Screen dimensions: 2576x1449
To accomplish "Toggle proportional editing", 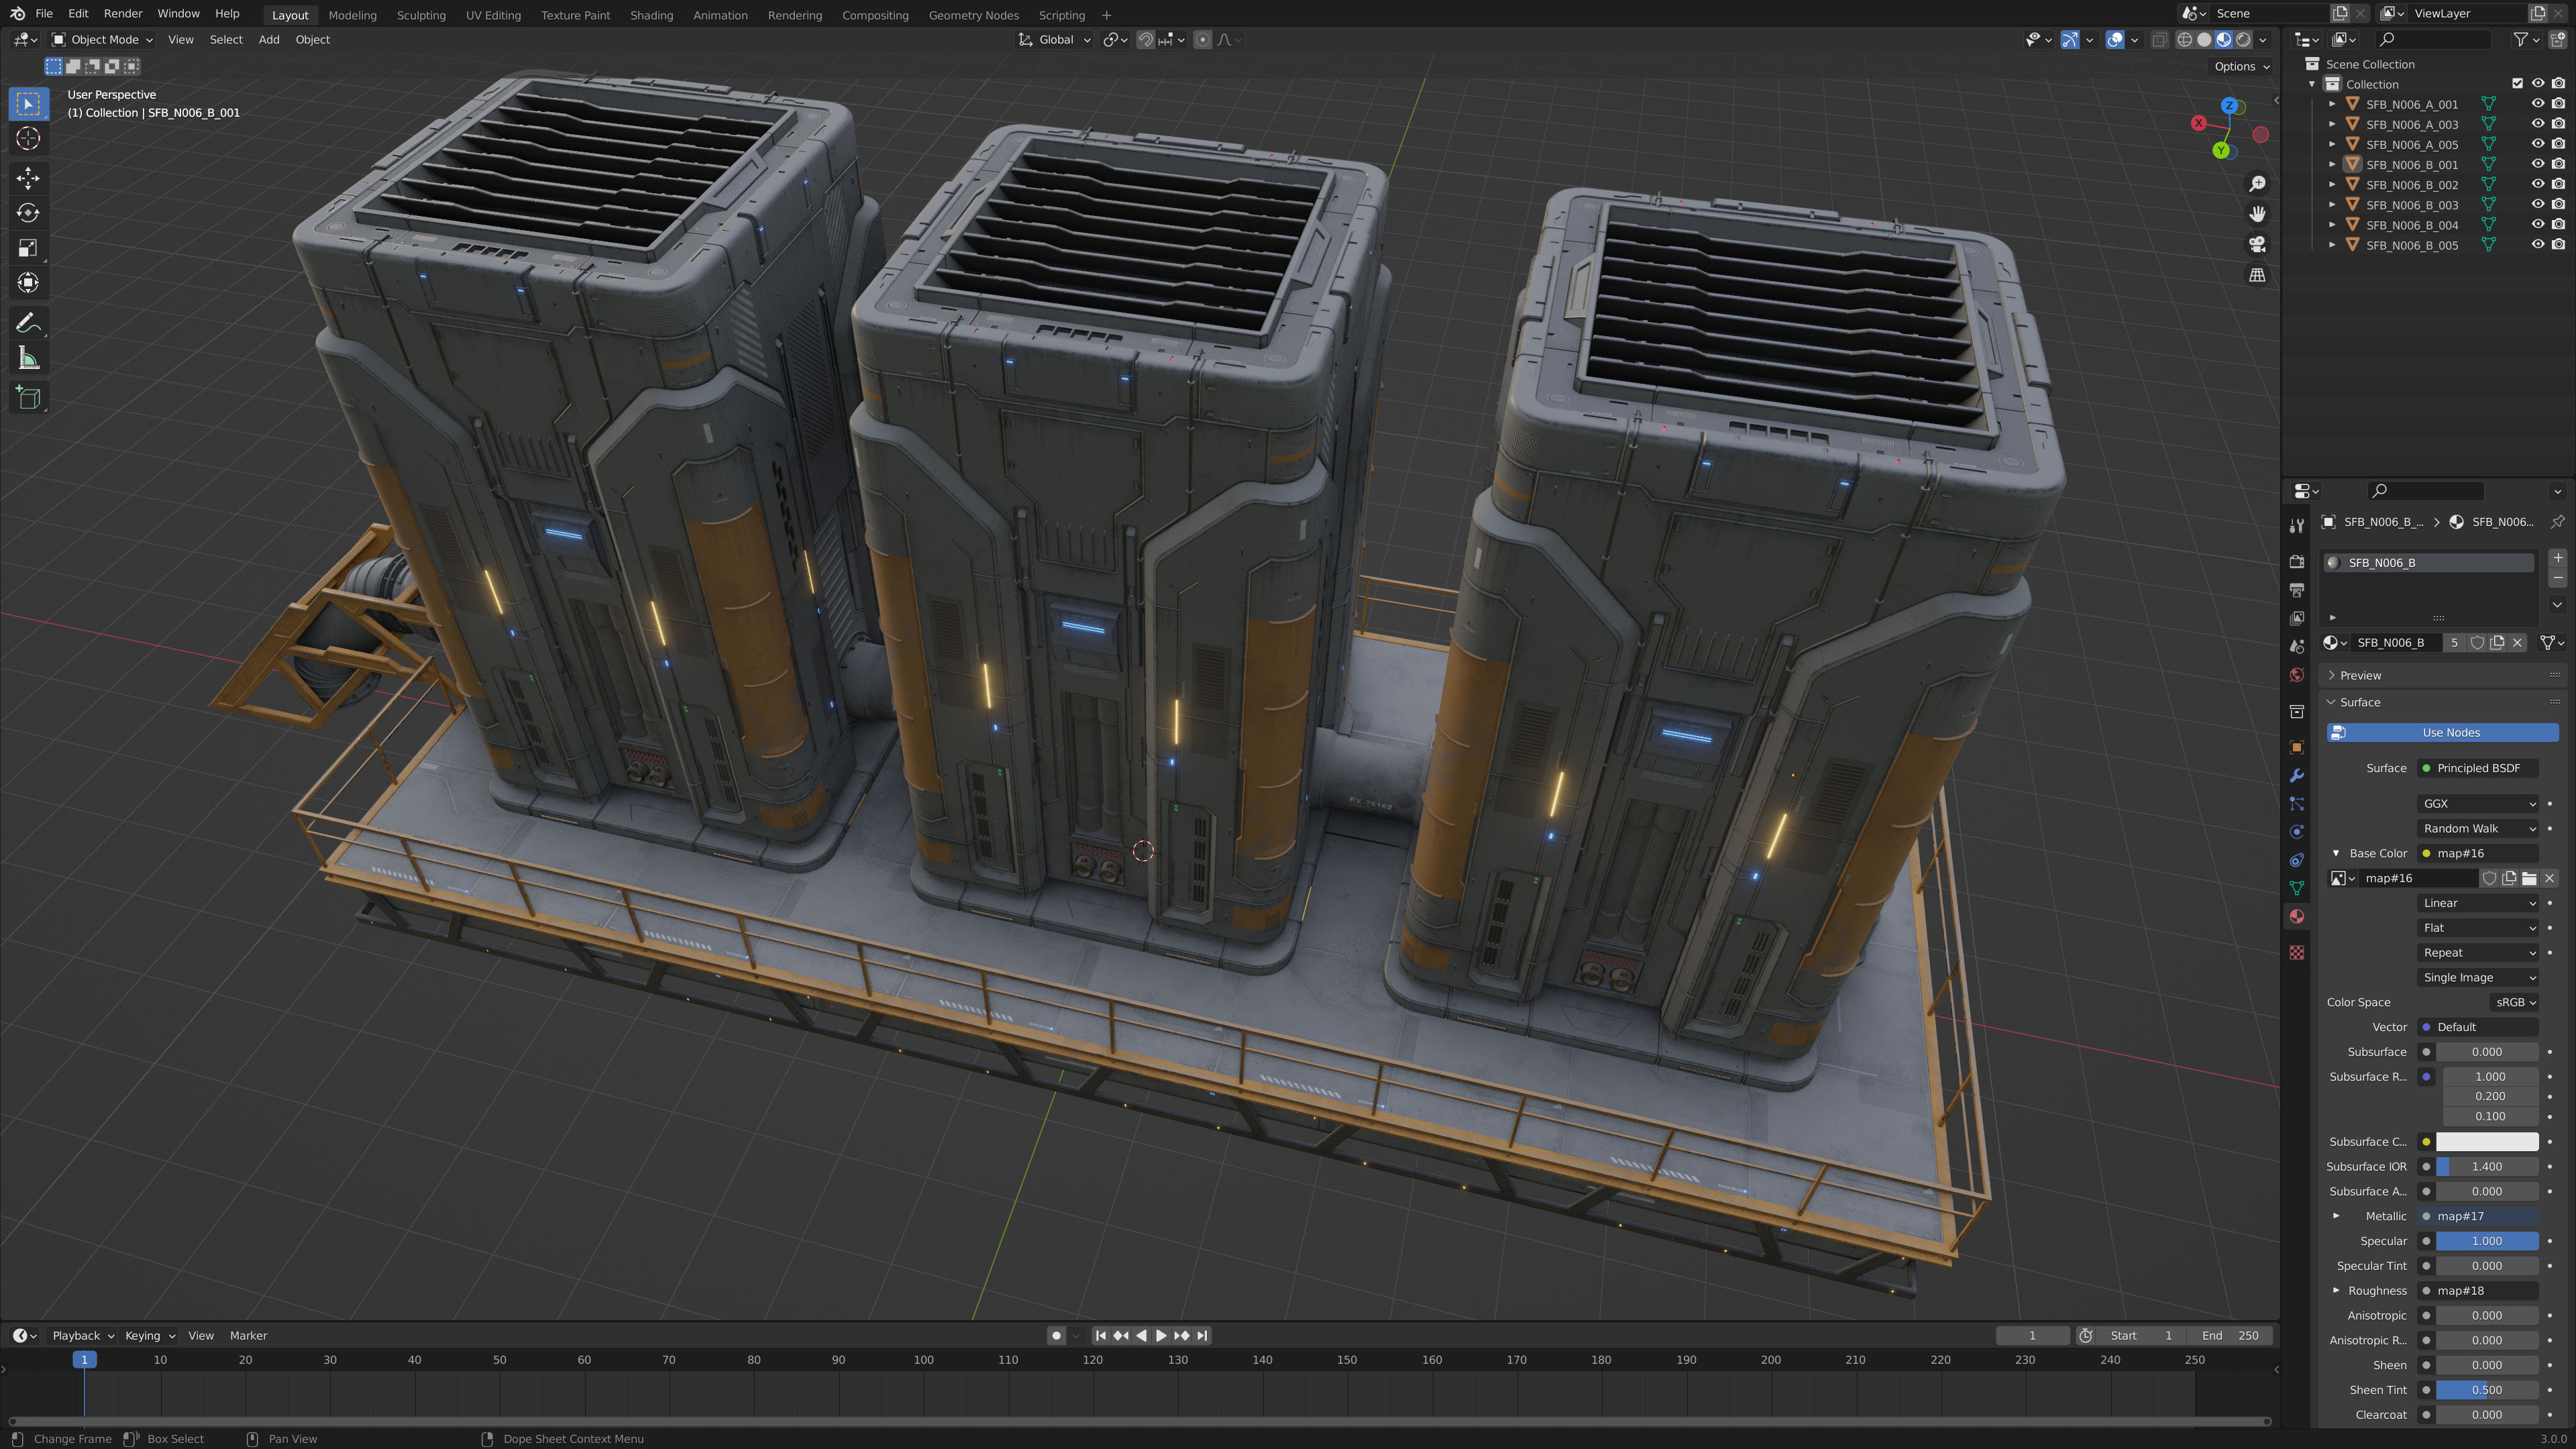I will point(1202,40).
